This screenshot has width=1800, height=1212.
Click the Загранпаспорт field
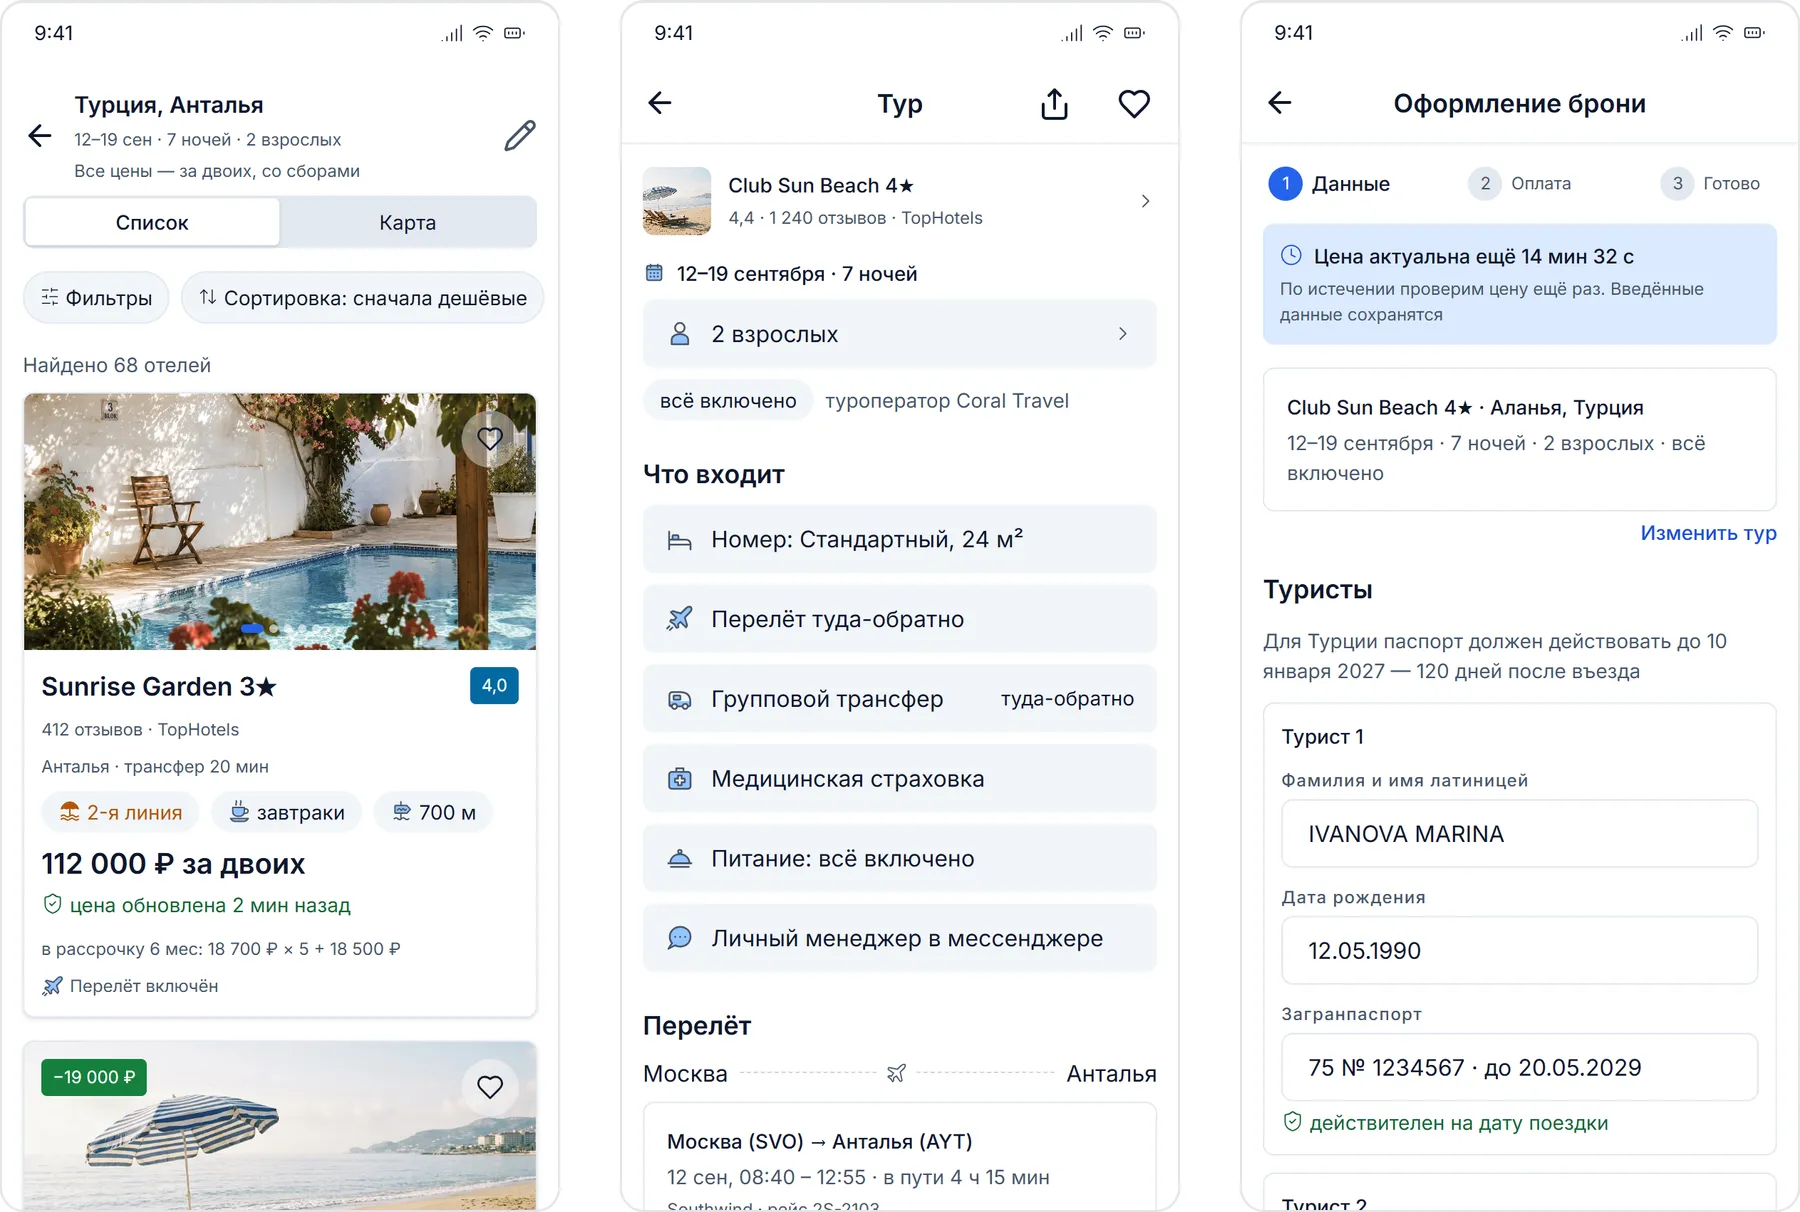point(1519,1067)
